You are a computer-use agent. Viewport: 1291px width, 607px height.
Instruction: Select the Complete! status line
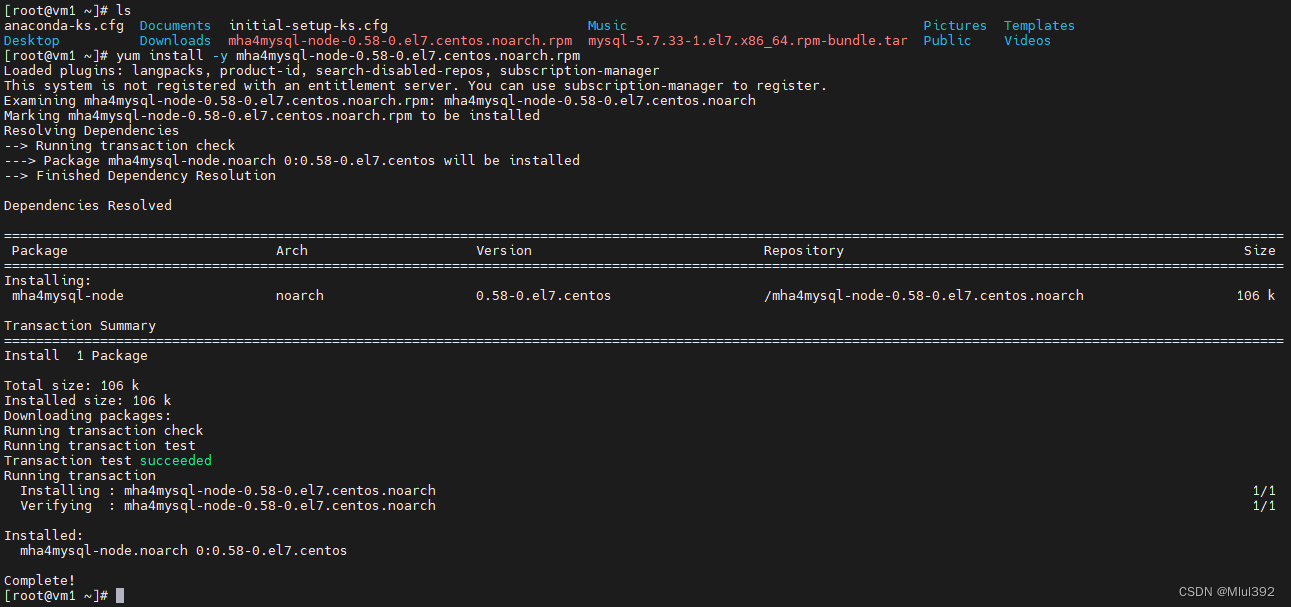click(x=39, y=580)
